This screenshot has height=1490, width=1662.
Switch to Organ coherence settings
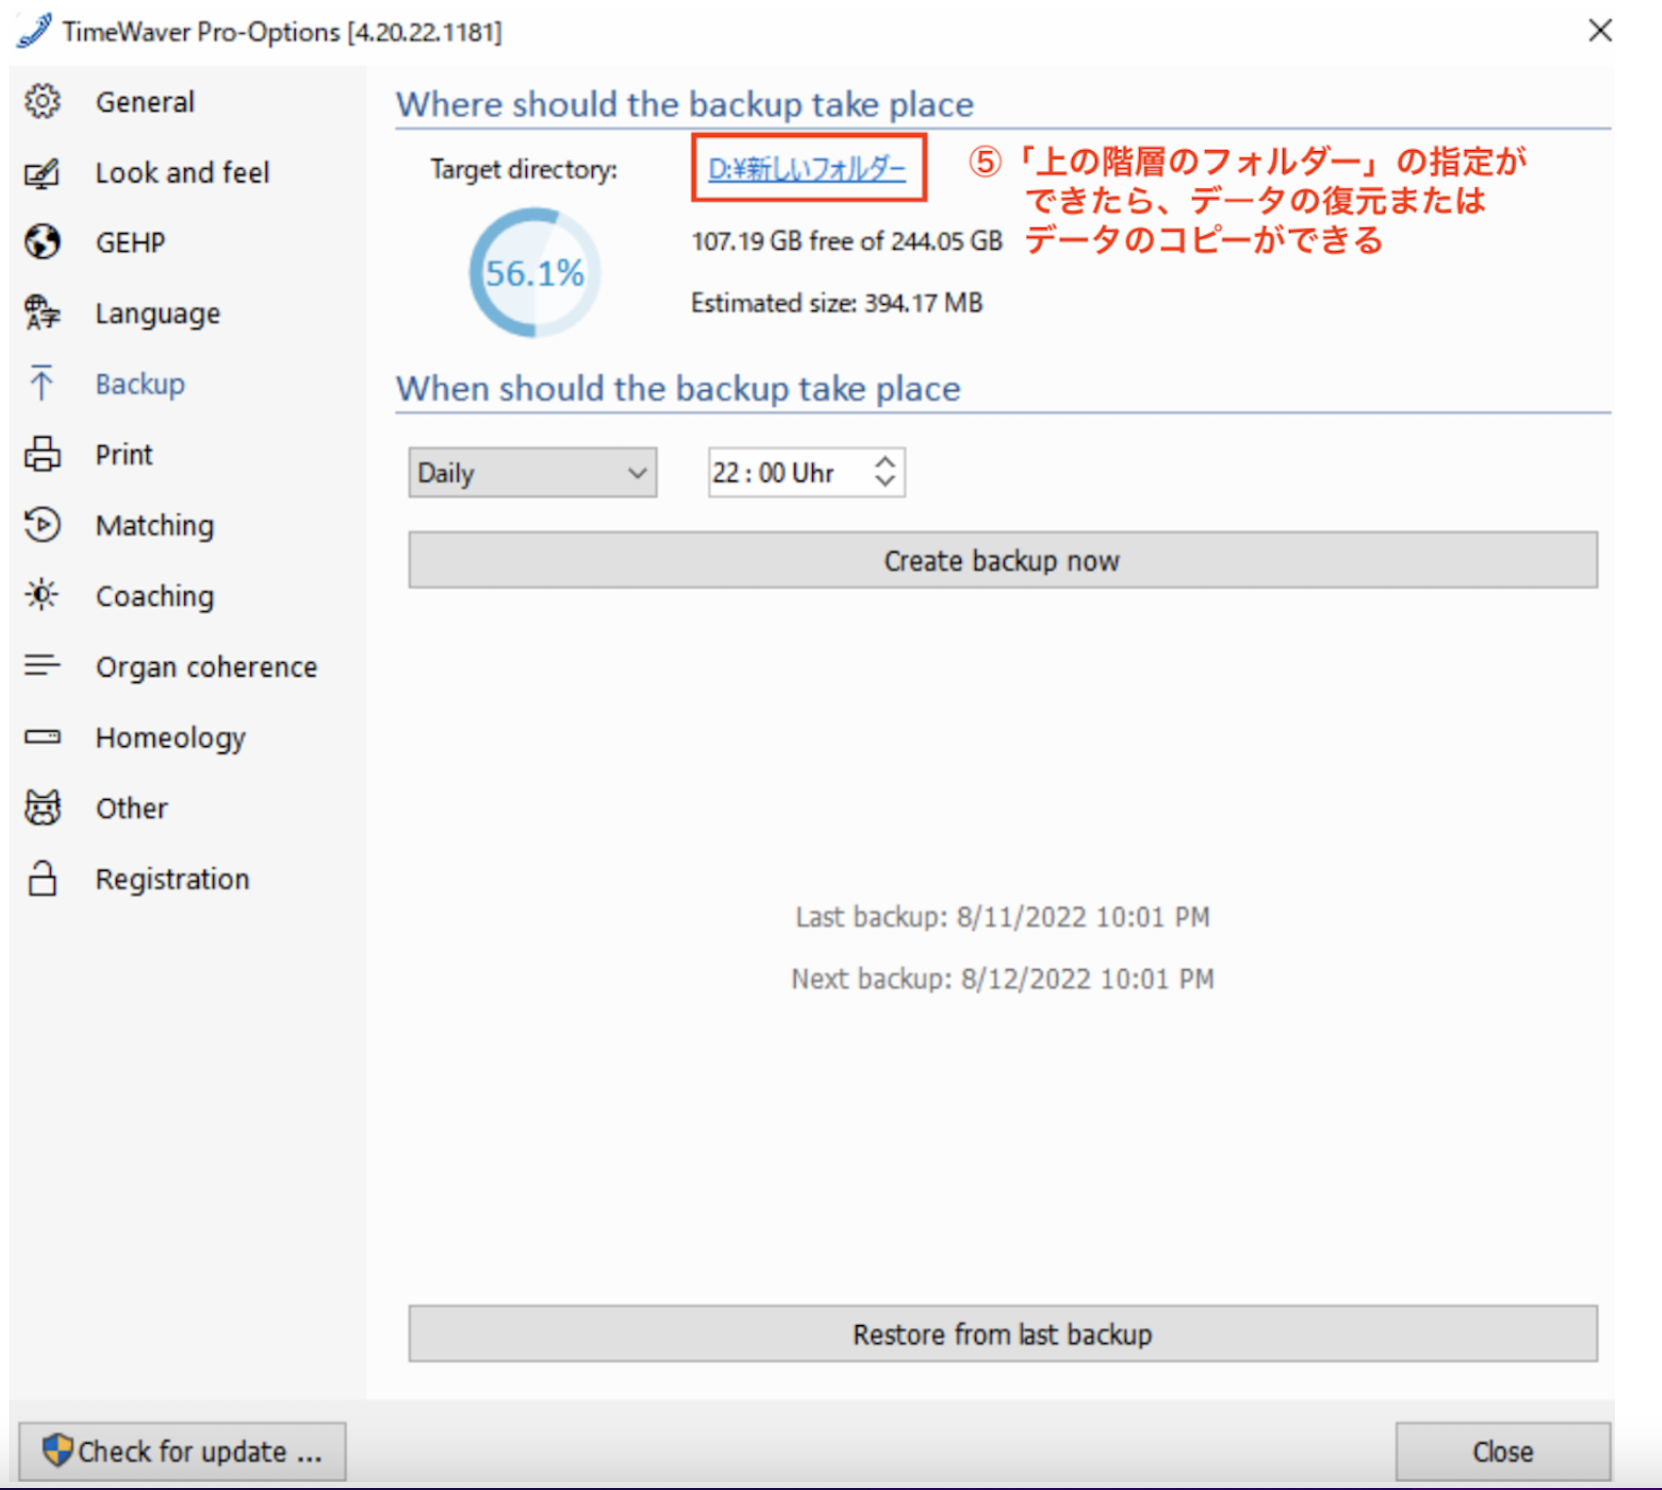206,667
